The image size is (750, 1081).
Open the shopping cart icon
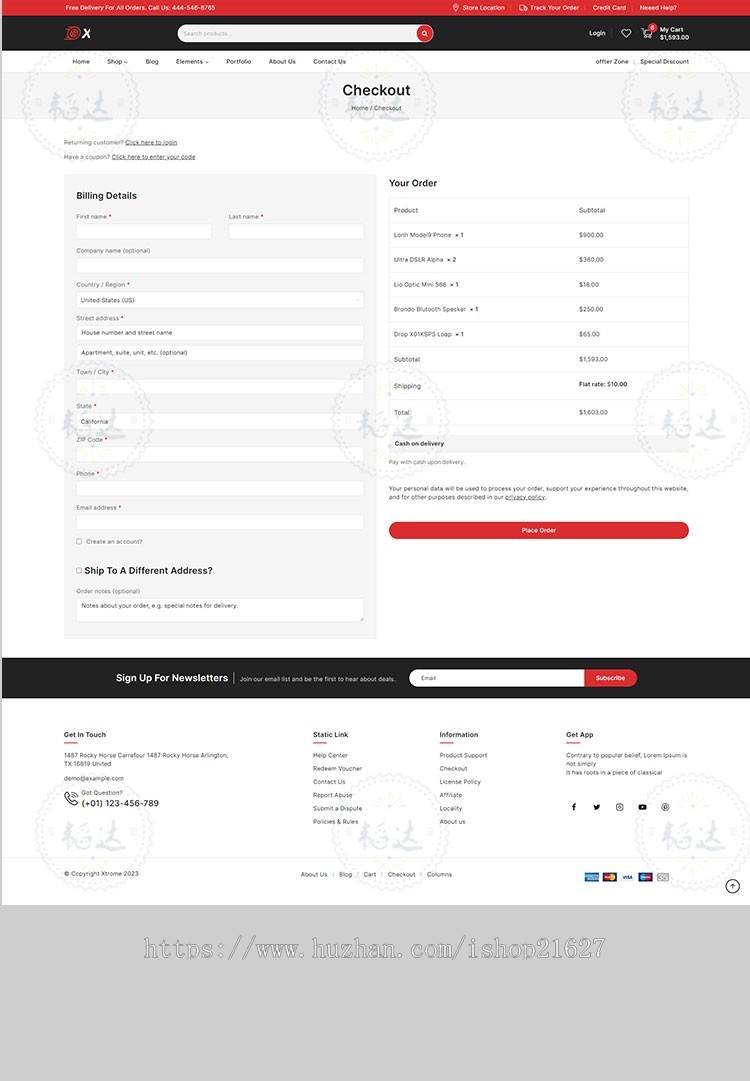point(647,33)
